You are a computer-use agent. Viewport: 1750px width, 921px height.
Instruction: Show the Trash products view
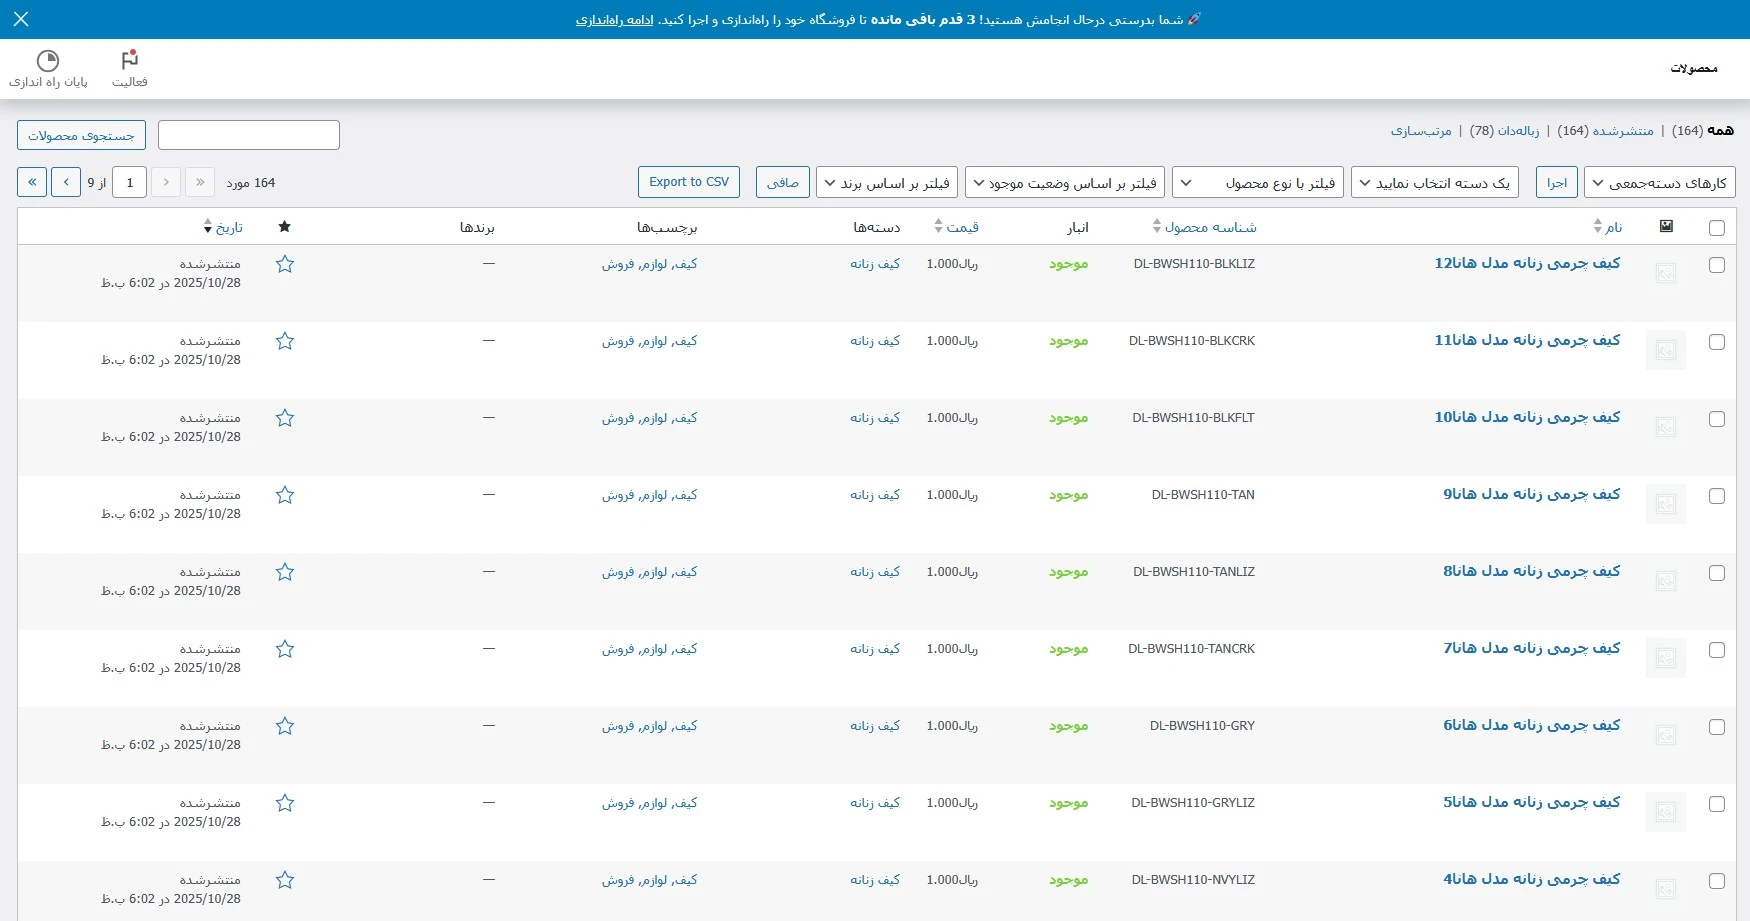point(1517,131)
